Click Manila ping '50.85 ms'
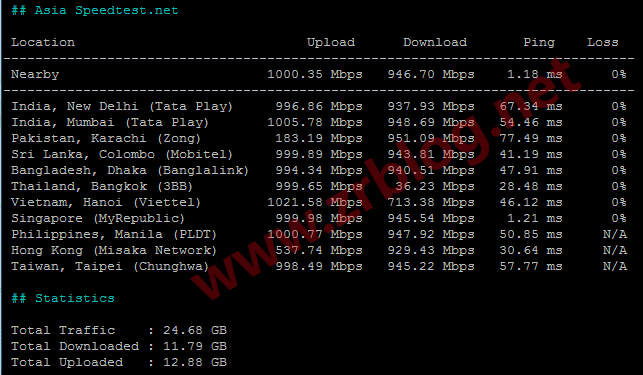Screen dimensions: 643x375 [x=531, y=234]
